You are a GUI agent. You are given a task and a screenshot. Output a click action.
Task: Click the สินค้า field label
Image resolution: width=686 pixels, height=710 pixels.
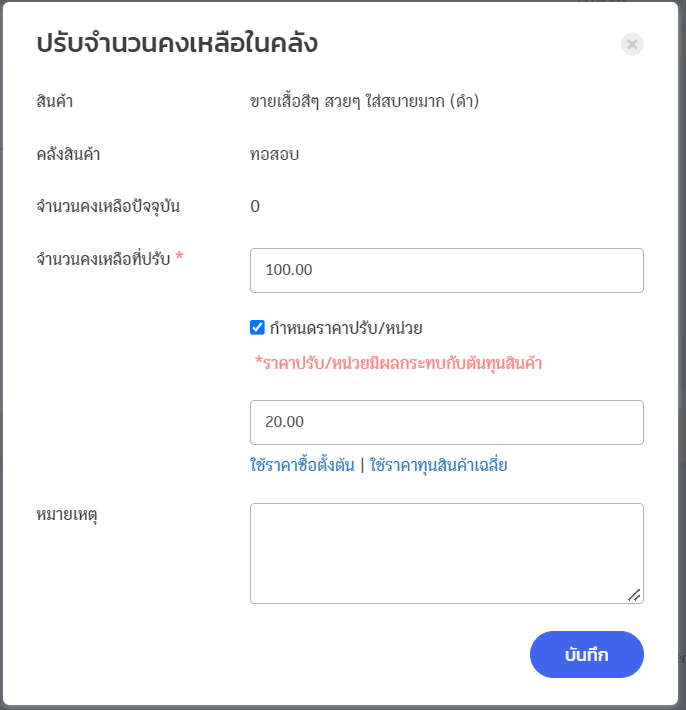55,101
